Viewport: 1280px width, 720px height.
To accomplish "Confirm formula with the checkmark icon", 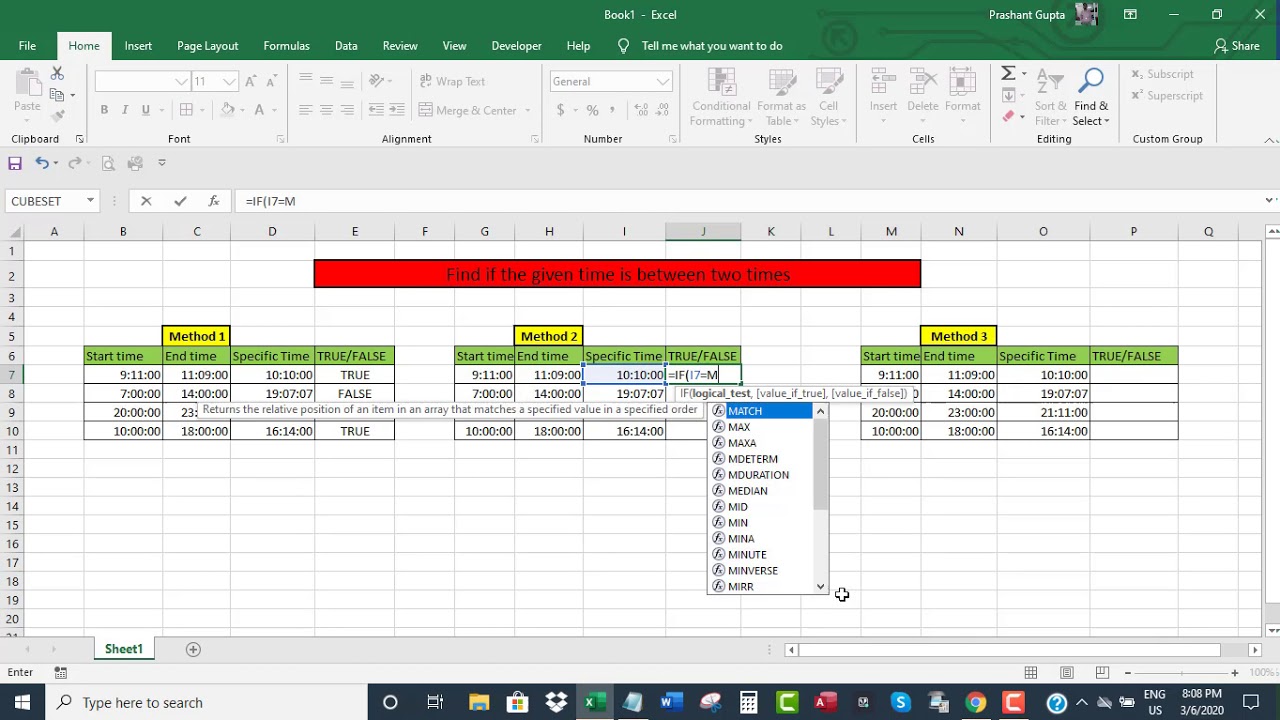I will tap(180, 201).
